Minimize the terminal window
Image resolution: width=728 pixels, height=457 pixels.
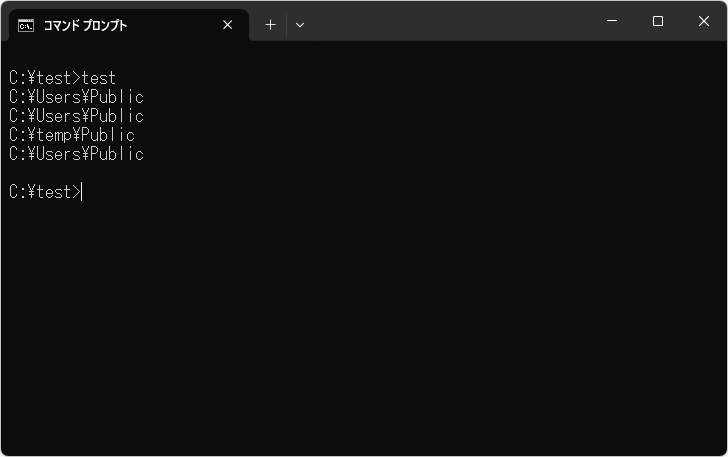tap(612, 21)
